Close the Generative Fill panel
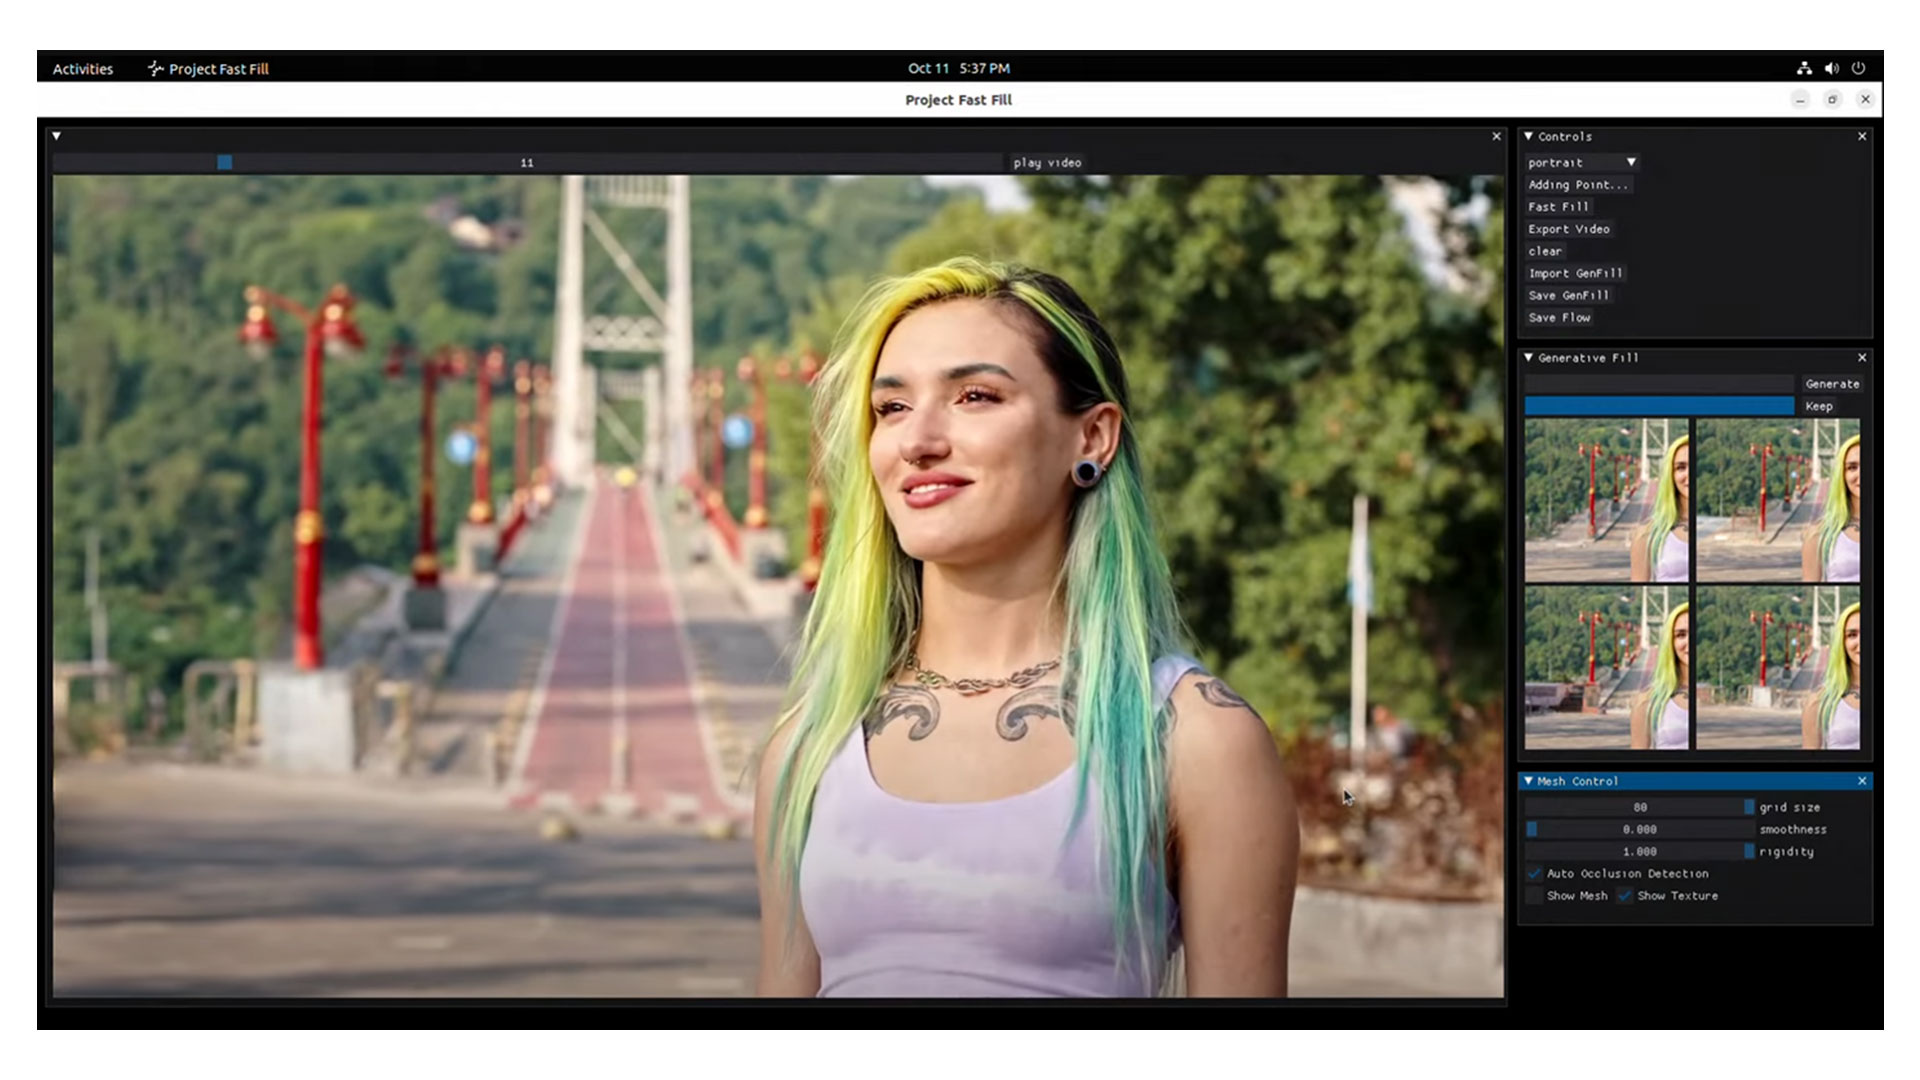The width and height of the screenshot is (1920, 1080). pos(1862,357)
